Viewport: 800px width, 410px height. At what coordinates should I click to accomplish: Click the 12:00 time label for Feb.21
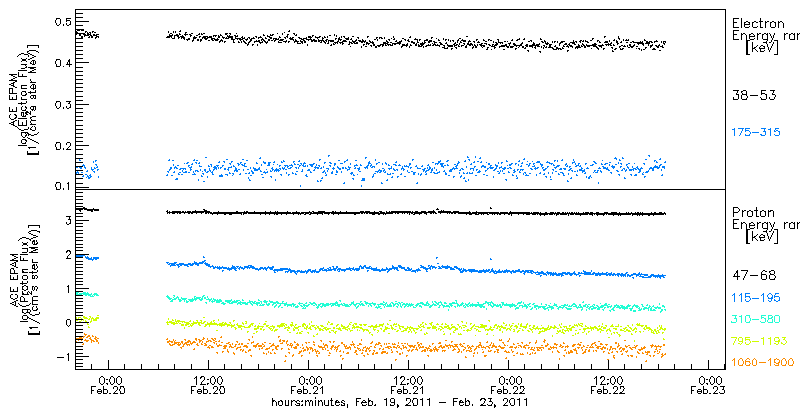[408, 380]
